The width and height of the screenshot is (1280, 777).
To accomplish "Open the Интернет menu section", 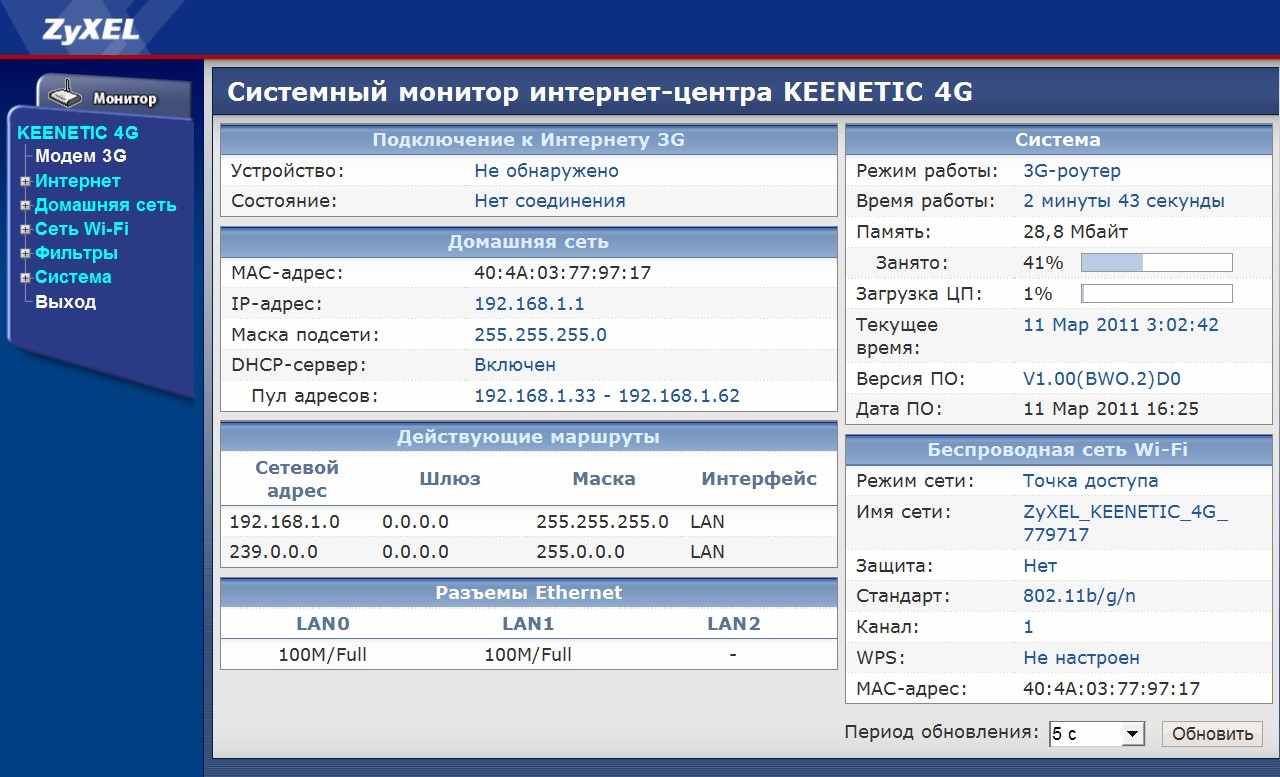I will (x=78, y=181).
